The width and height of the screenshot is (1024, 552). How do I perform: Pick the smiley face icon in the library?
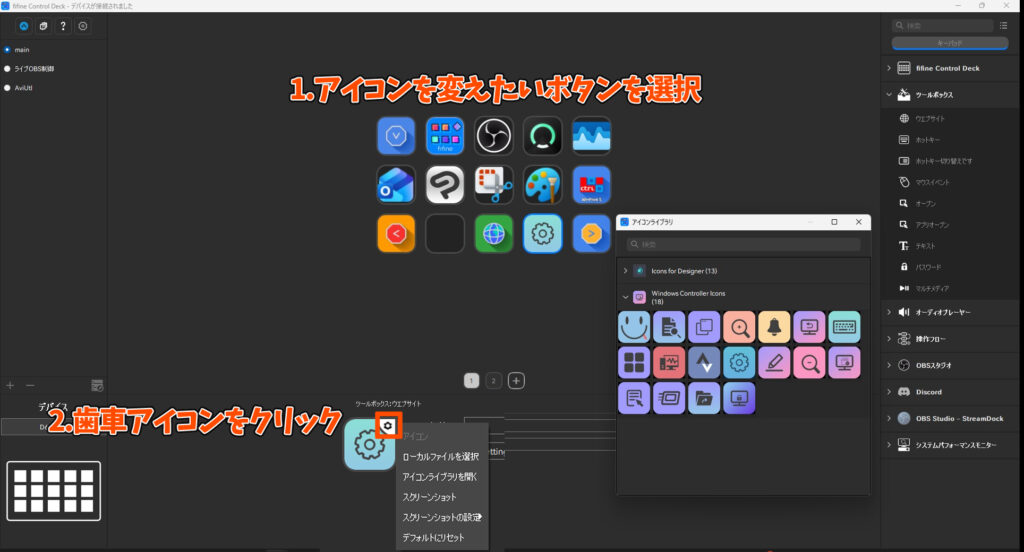click(635, 327)
